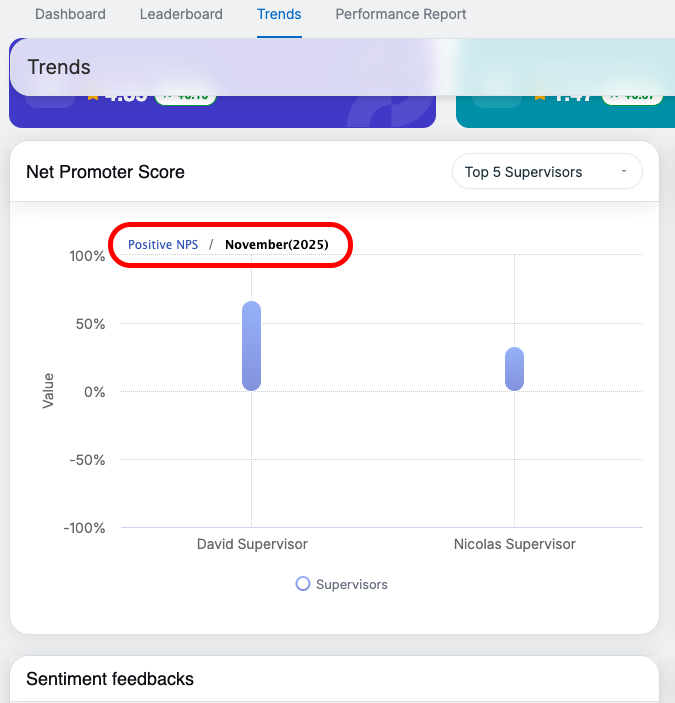The image size is (675, 703).
Task: Click the star icon on teal card
Action: (x=540, y=97)
